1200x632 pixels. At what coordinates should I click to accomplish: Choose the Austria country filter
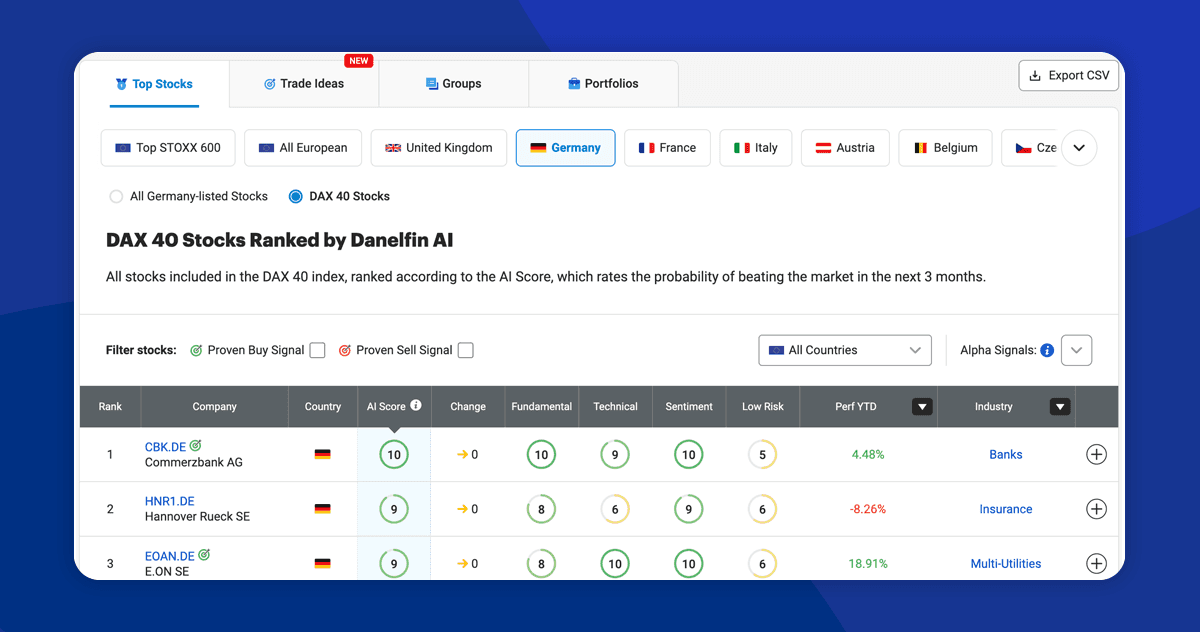pyautogui.click(x=845, y=148)
